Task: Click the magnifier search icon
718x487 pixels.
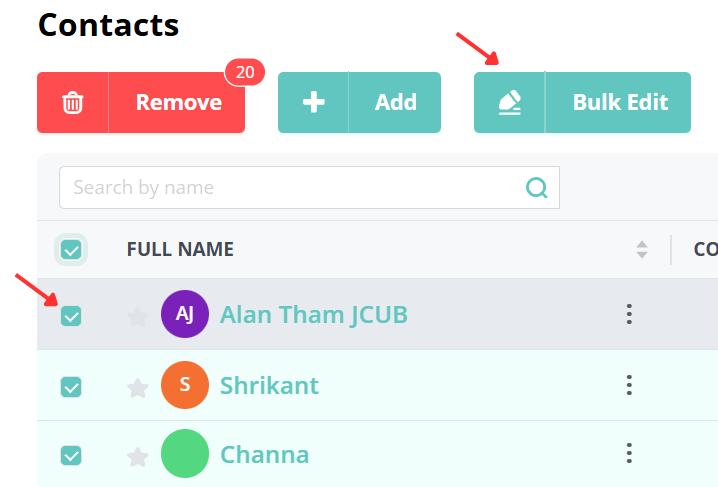Action: click(537, 188)
